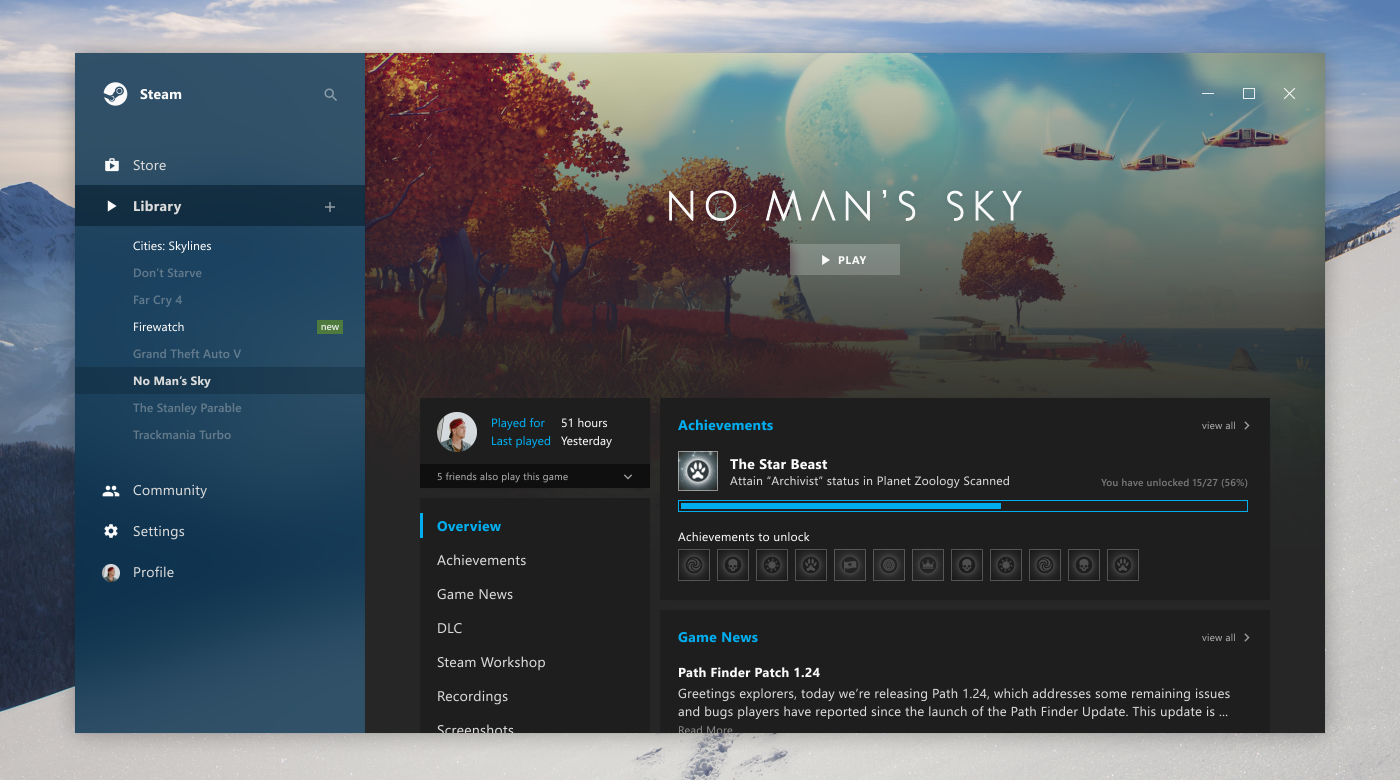Open the Path Finder Patch 1.24 article
The height and width of the screenshot is (780, 1400).
[749, 673]
